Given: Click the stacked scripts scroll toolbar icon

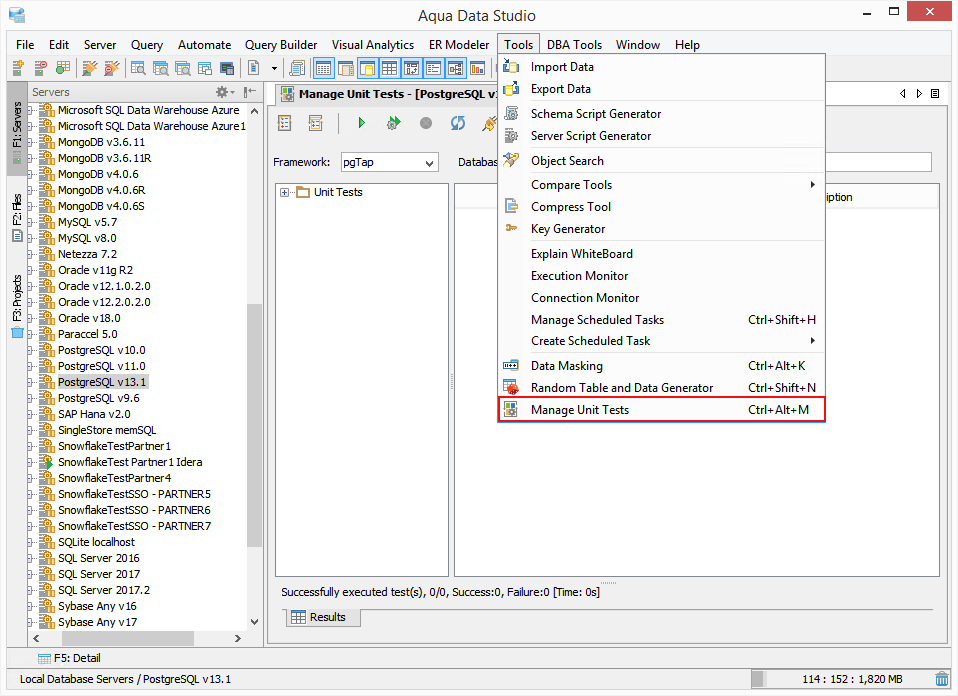Looking at the screenshot, I should [298, 68].
